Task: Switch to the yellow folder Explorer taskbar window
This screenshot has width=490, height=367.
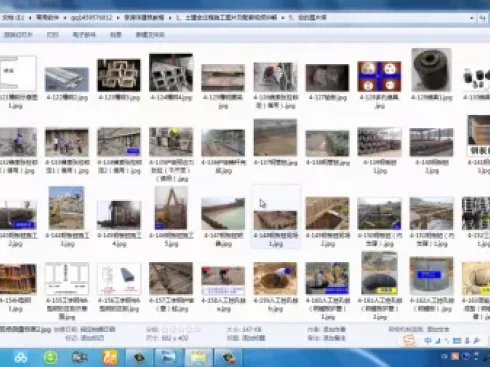Action: coord(199,358)
